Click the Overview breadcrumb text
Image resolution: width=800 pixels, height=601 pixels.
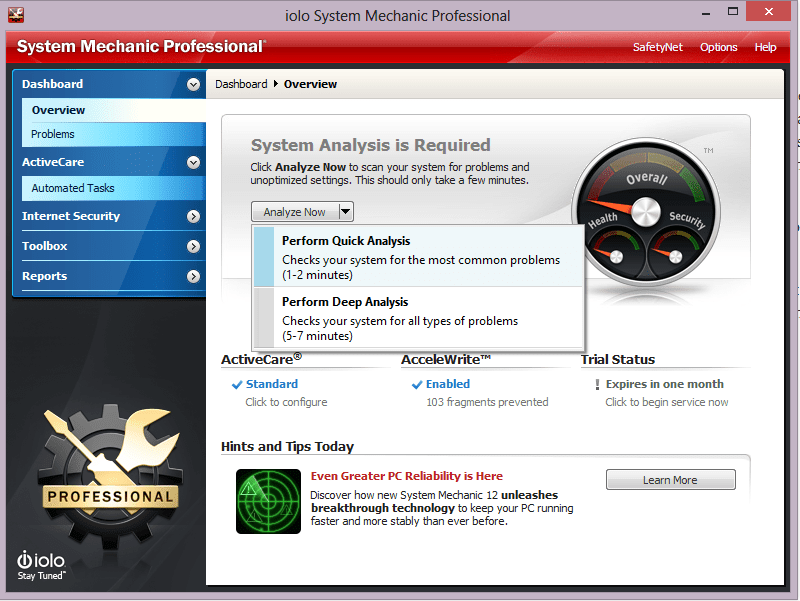[x=310, y=84]
